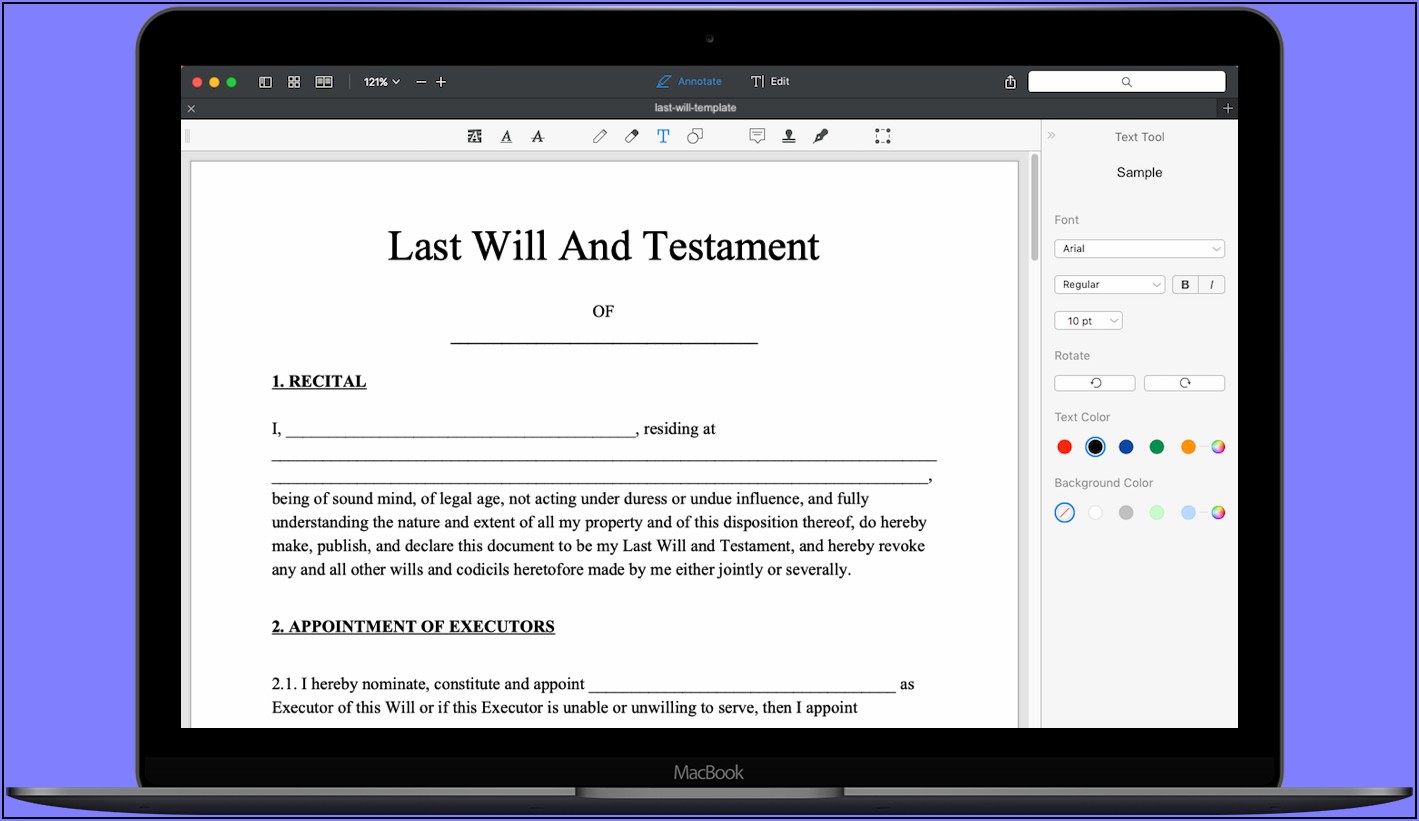Select the Pen drawing tool

[600, 137]
